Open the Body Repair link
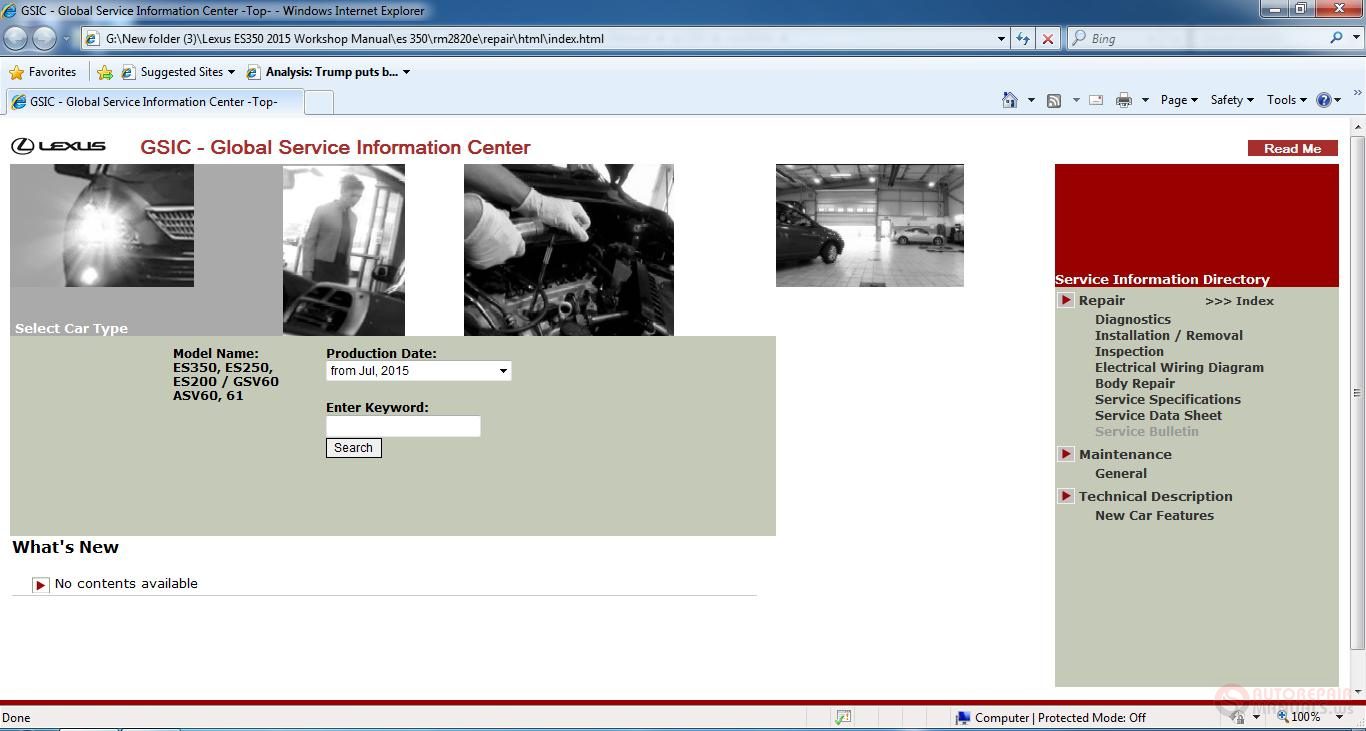Screen dimensions: 1366x731 [x=1134, y=384]
